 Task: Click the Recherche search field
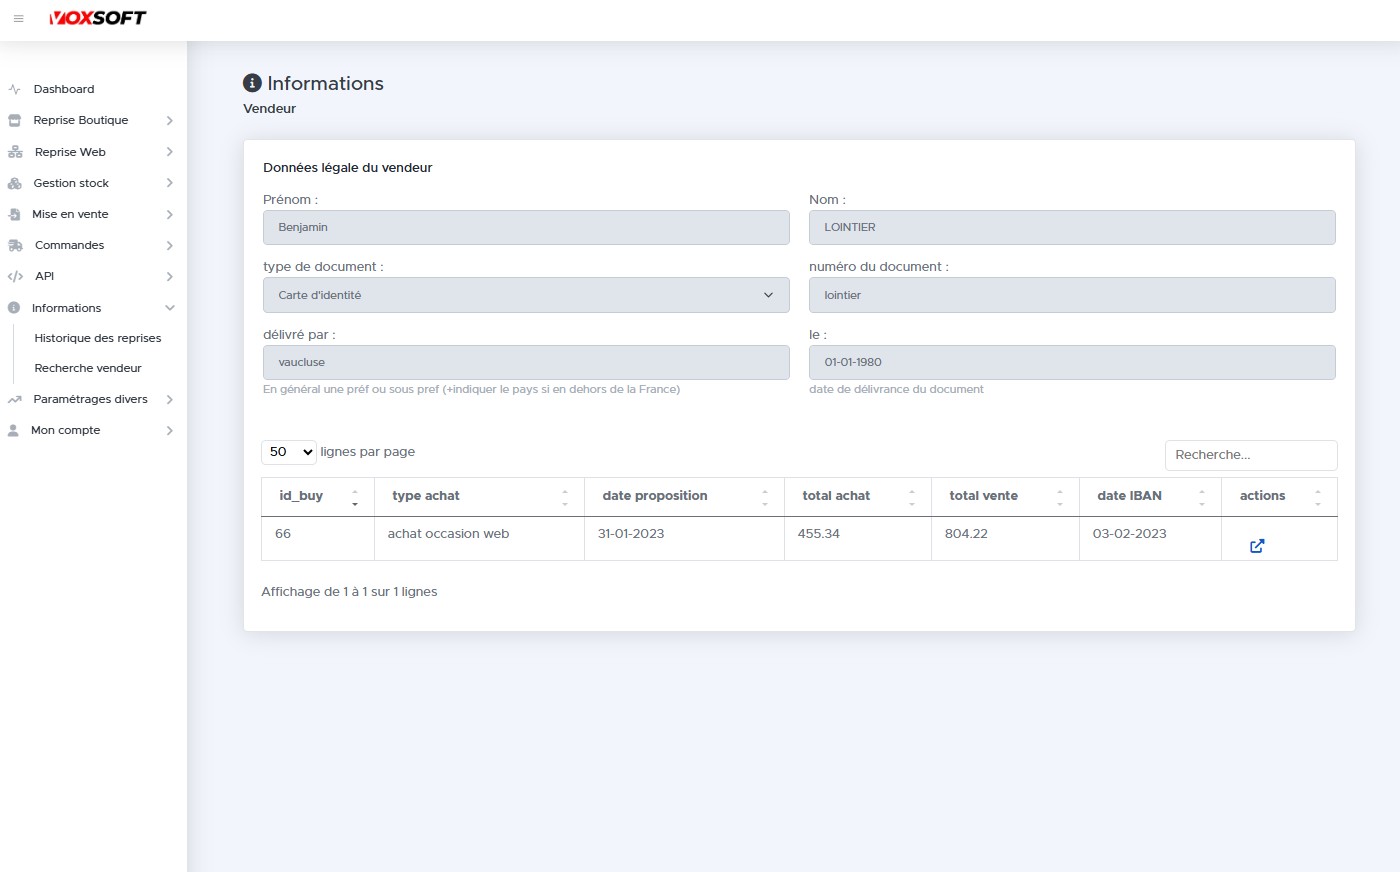coord(1250,455)
